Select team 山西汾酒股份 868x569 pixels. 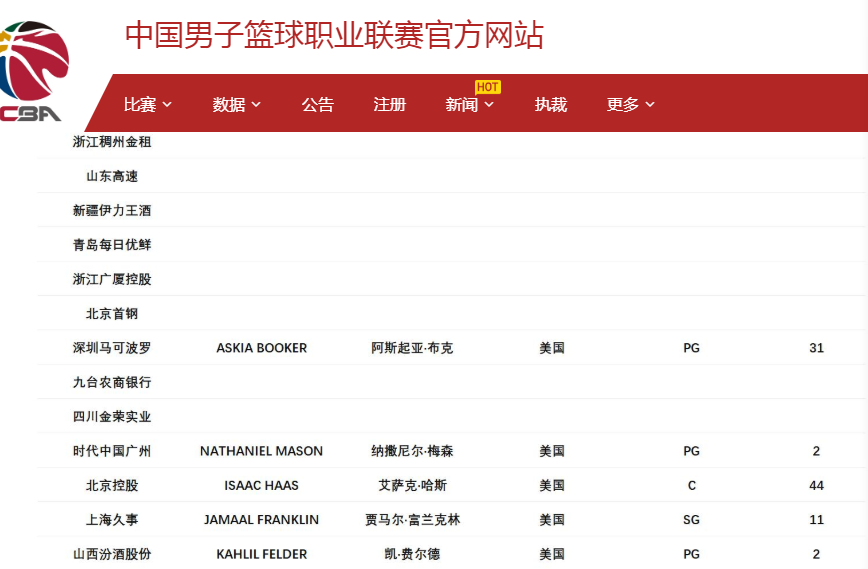[112, 554]
